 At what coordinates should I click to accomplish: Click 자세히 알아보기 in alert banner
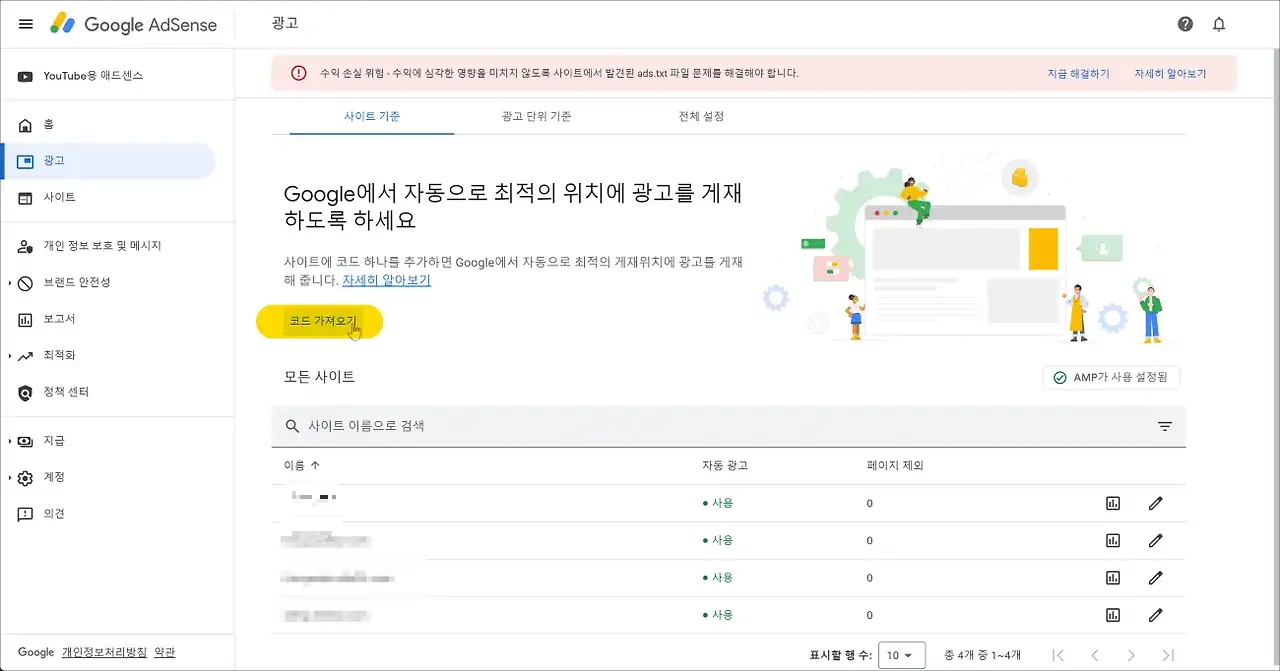click(x=1170, y=74)
